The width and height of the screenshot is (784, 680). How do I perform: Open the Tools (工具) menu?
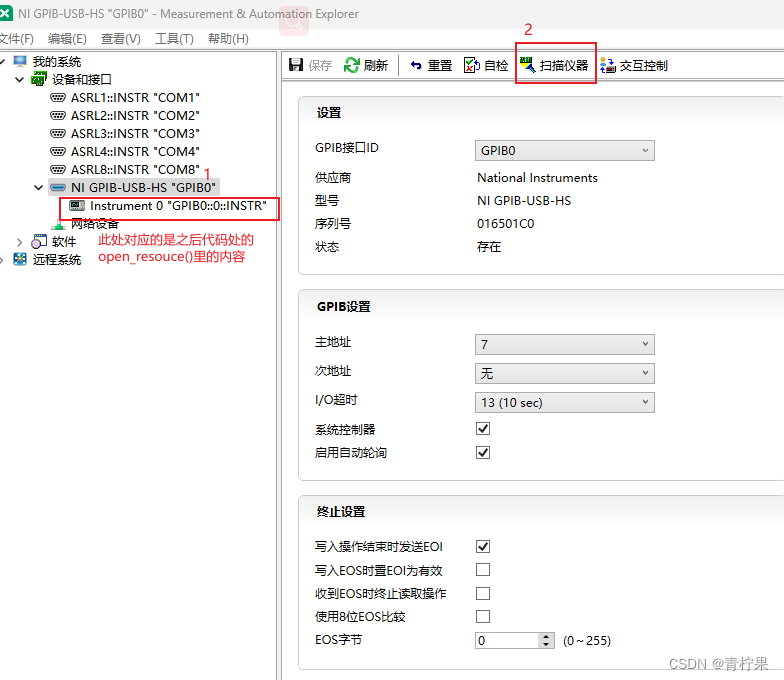[x=174, y=38]
